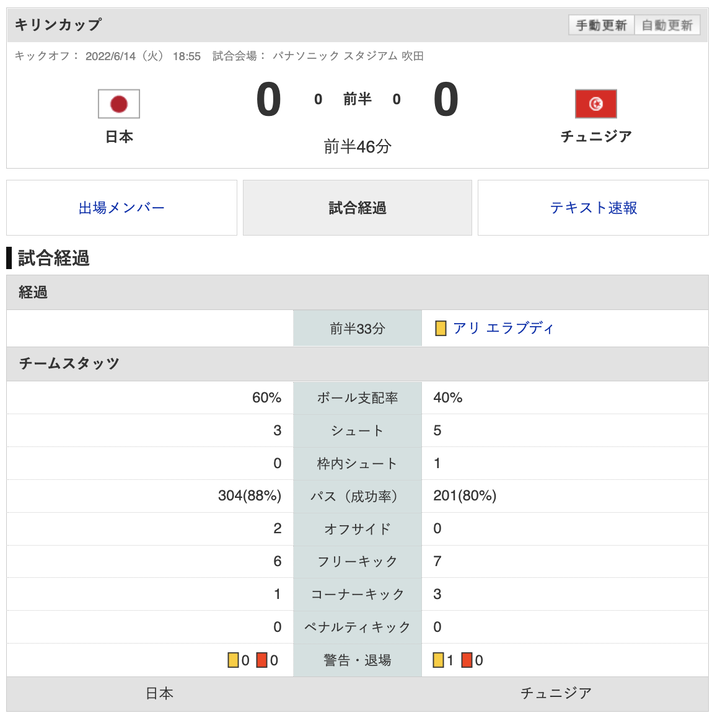This screenshot has width=720, height=718.
Task: Open the 出場メンバー tab
Action: pyautogui.click(x=122, y=208)
